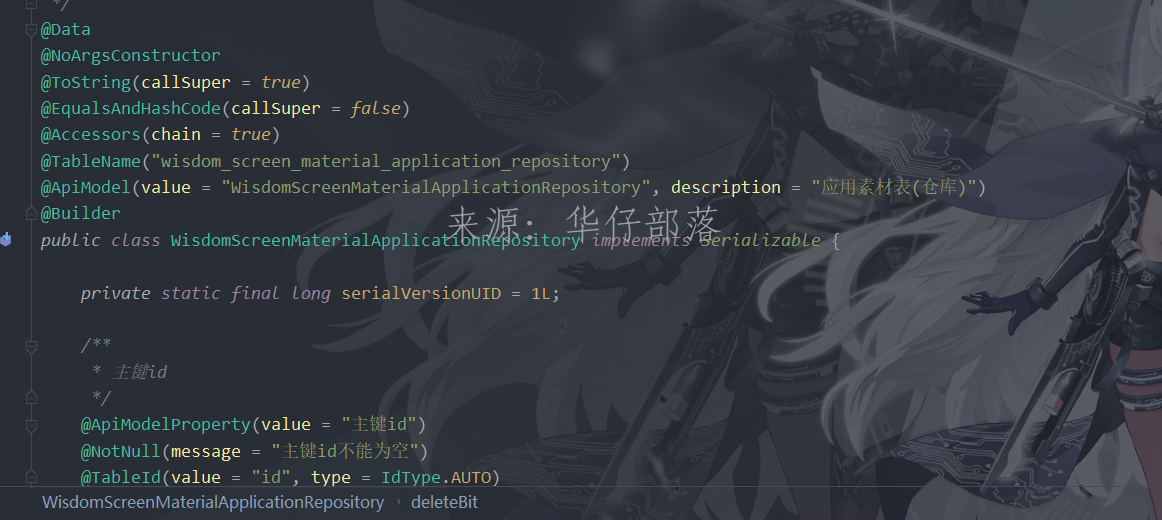Viewport: 1162px width, 520px height.
Task: Click the Serializable interface name
Action: [x=760, y=241]
